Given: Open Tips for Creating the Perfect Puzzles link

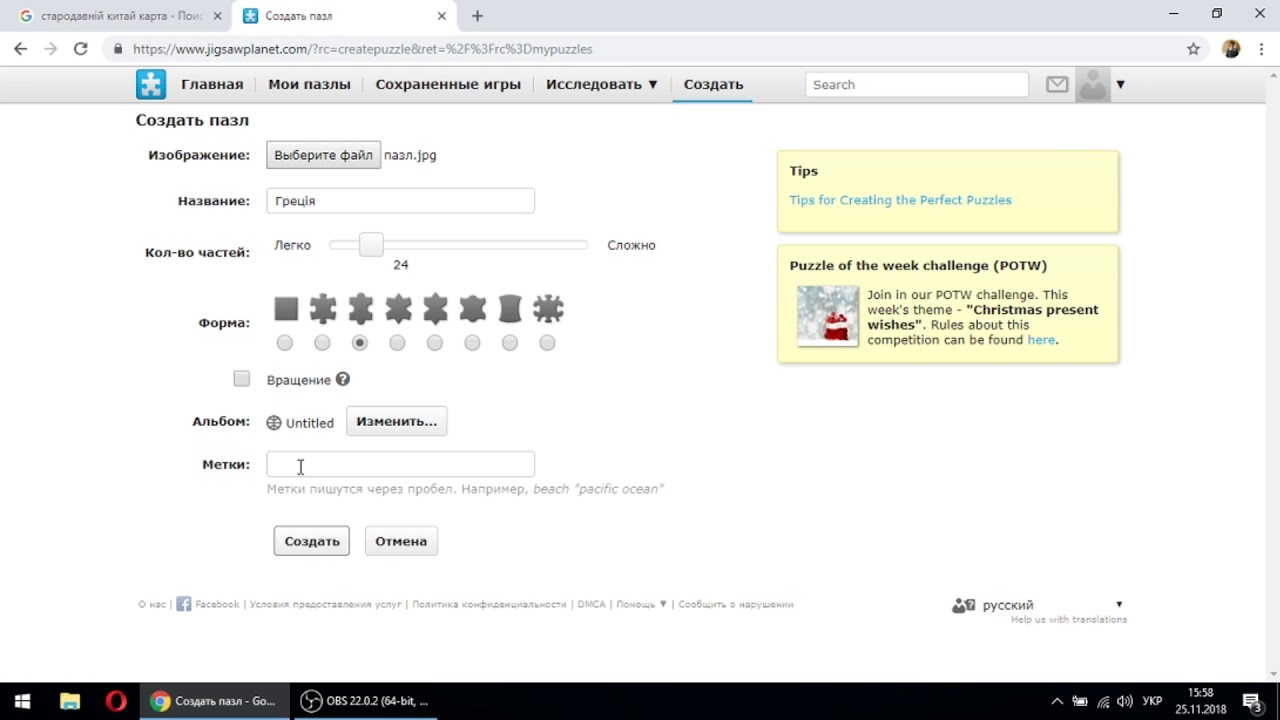Looking at the screenshot, I should 900,200.
